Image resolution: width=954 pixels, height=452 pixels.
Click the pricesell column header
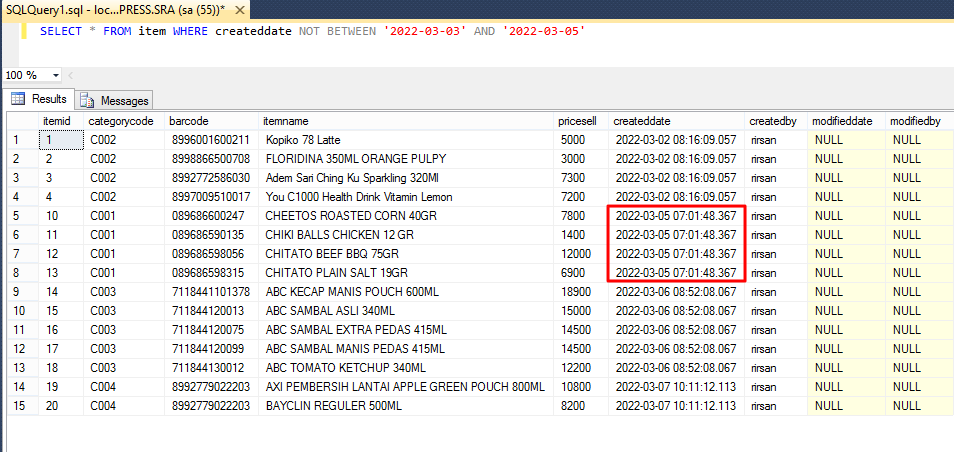click(581, 121)
